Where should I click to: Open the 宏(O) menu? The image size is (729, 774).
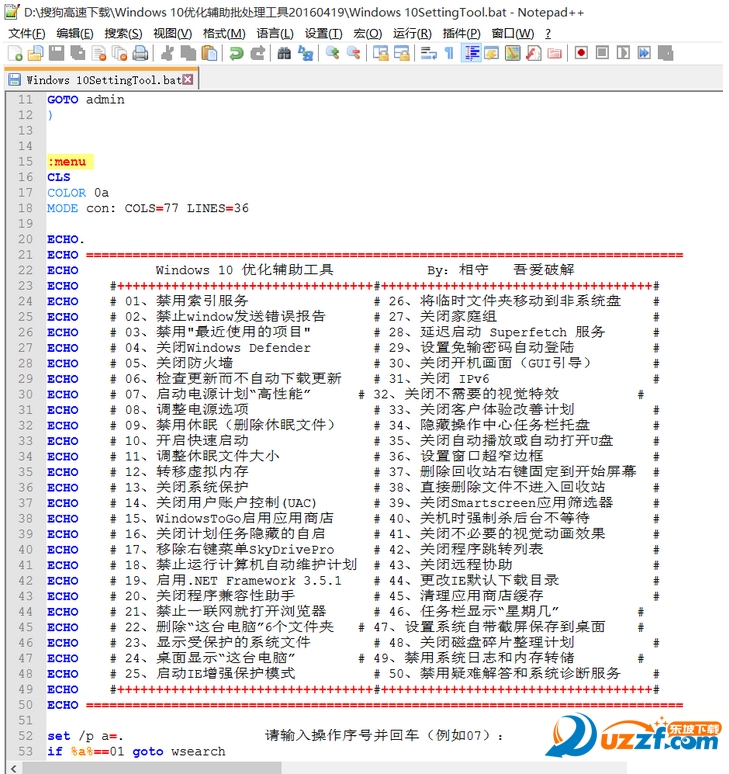[x=368, y=34]
